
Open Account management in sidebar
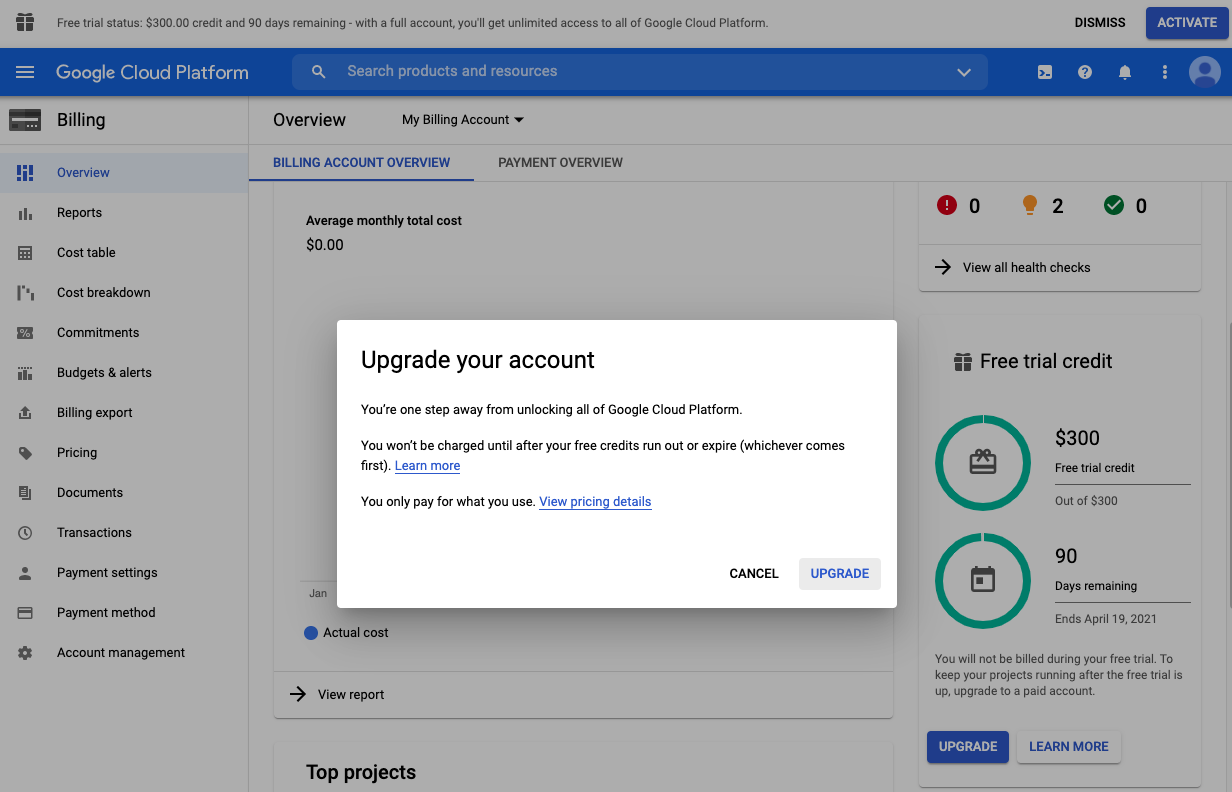(x=124, y=653)
